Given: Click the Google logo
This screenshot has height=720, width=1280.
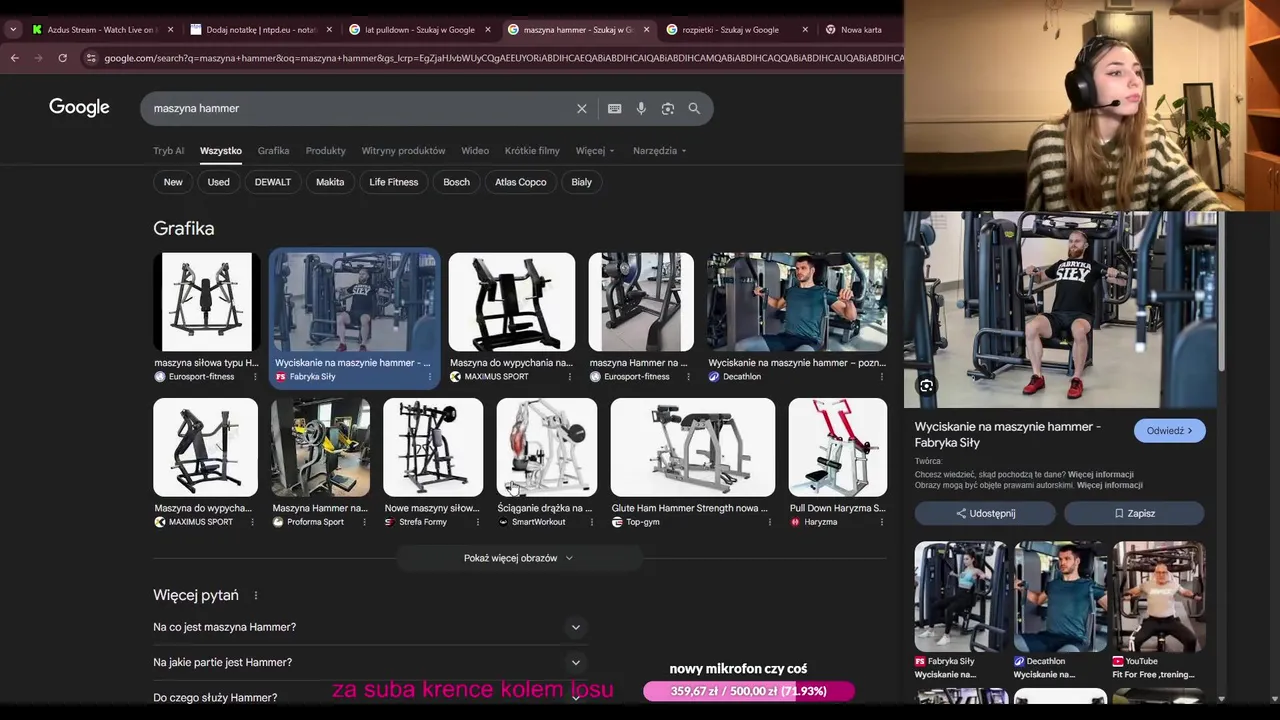Looking at the screenshot, I should [x=79, y=108].
